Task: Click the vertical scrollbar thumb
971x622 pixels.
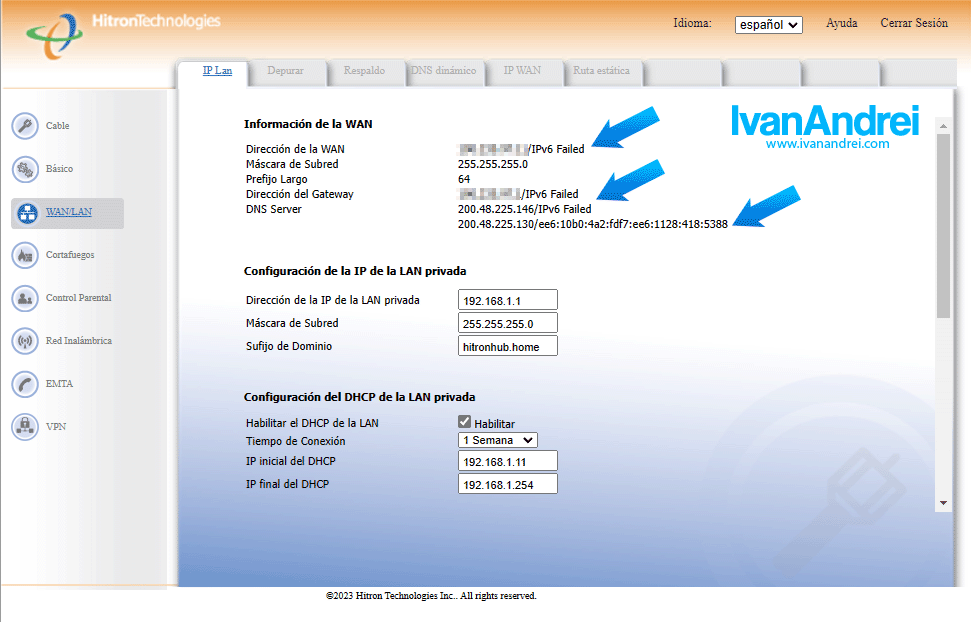Action: point(943,225)
